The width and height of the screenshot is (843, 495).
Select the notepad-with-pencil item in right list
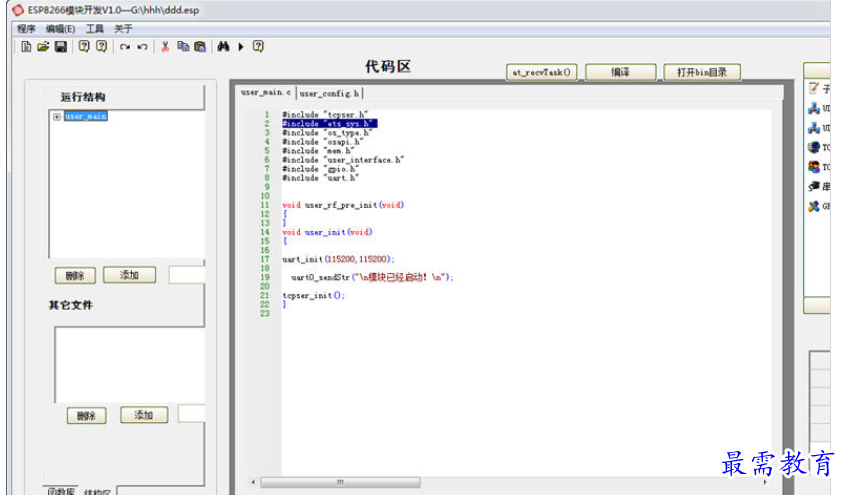click(x=818, y=88)
